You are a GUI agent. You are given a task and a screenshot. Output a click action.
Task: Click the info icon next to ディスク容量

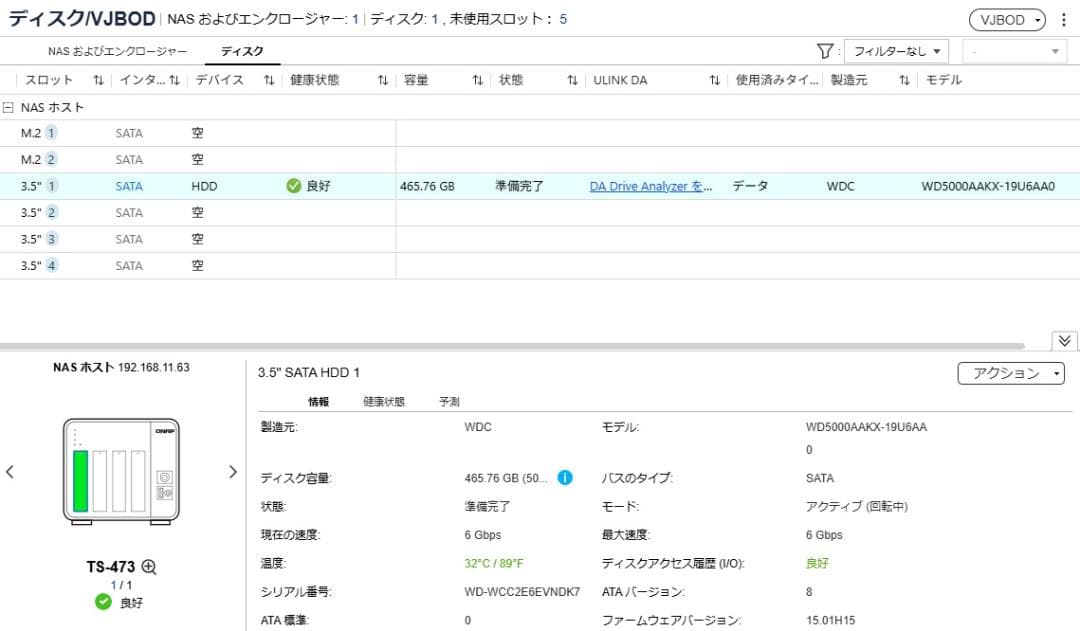565,478
